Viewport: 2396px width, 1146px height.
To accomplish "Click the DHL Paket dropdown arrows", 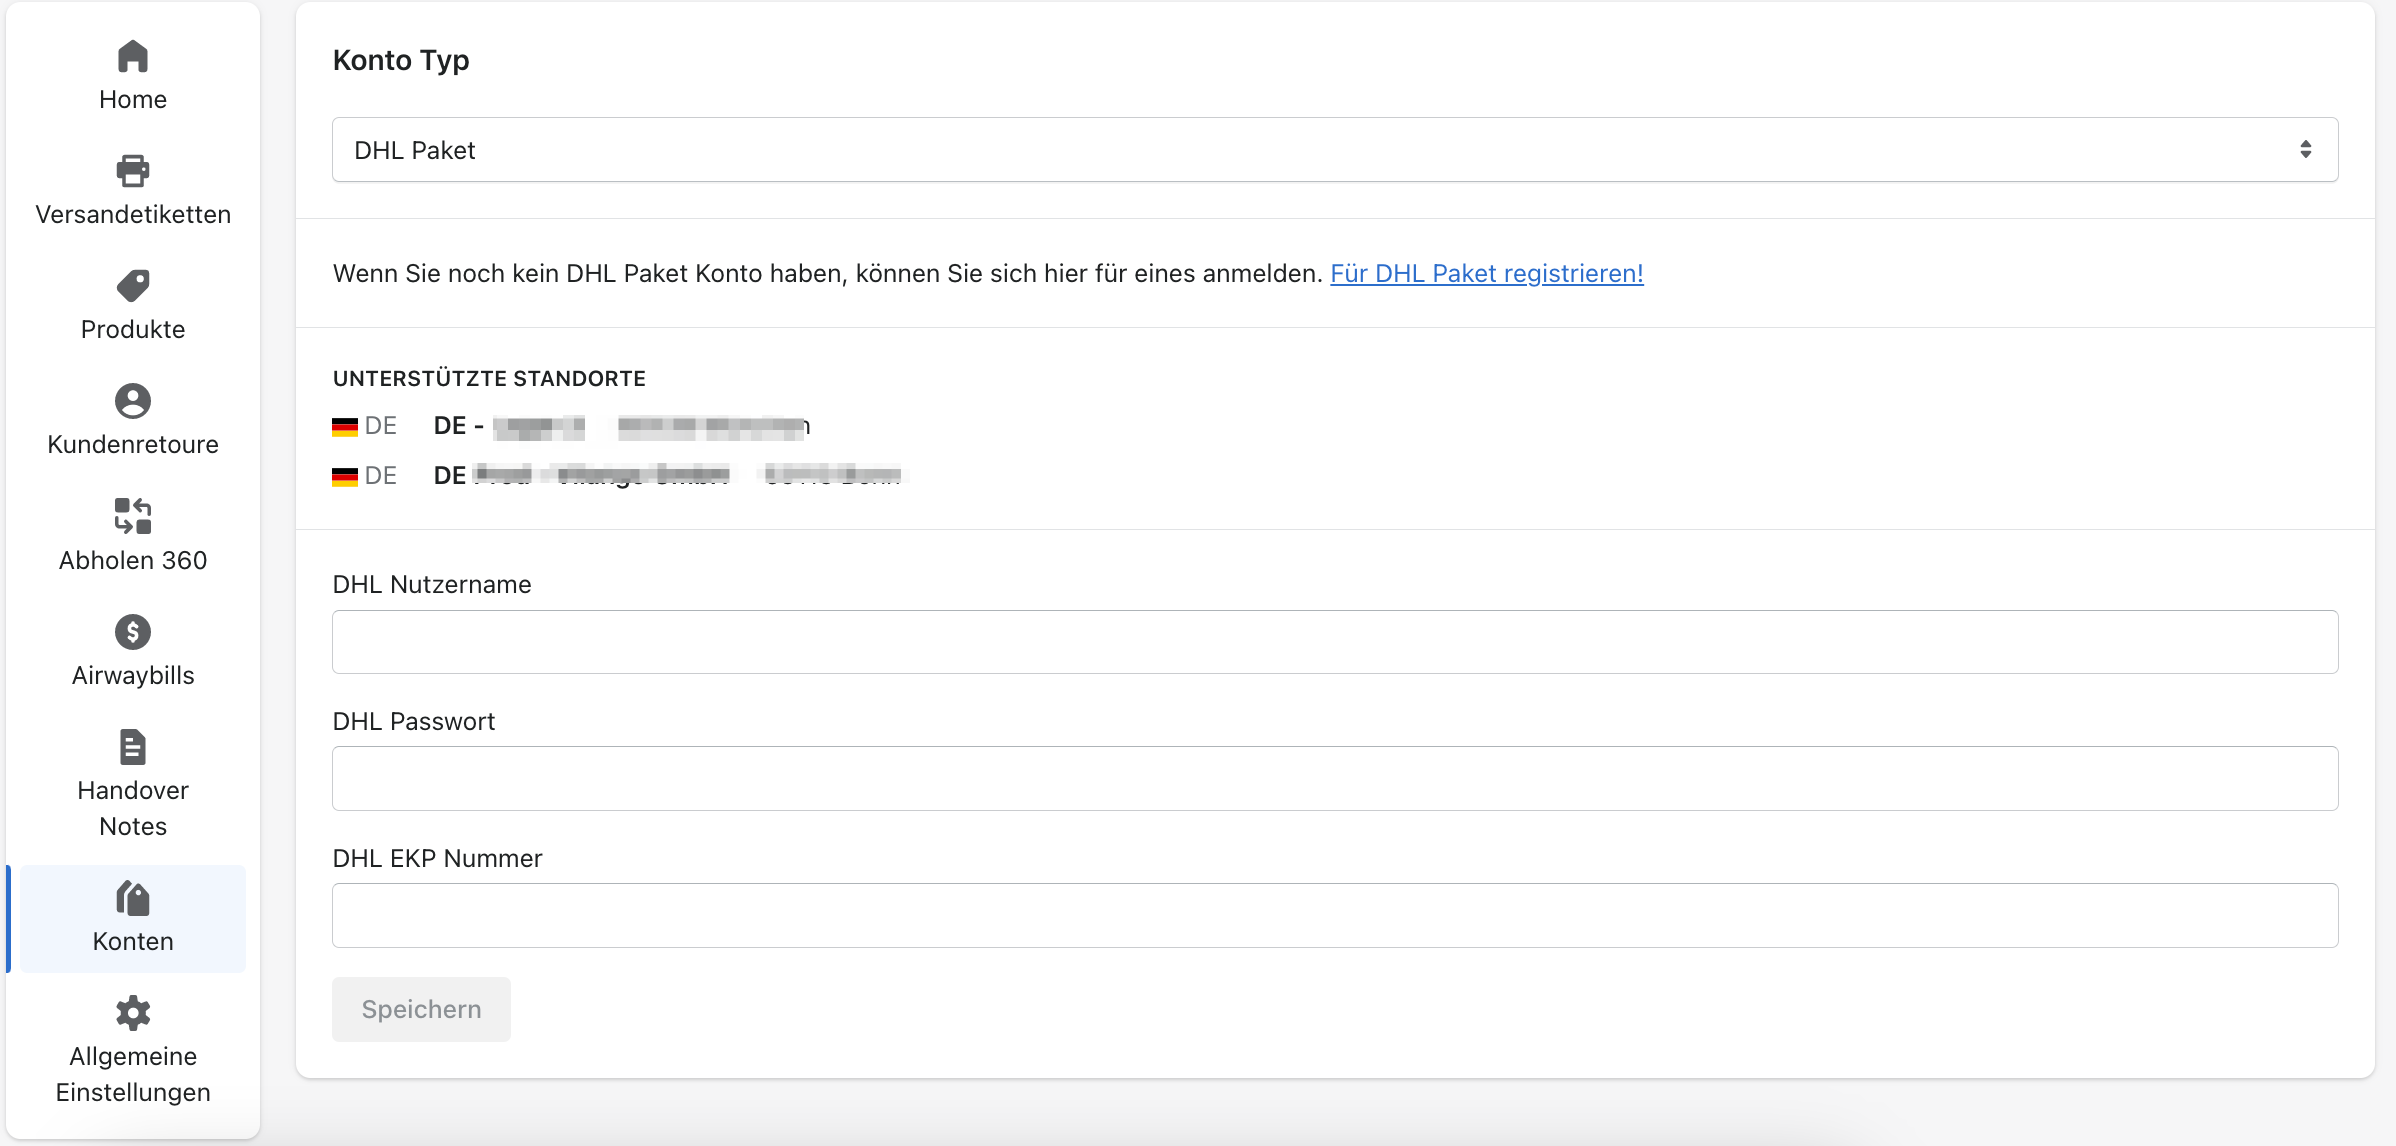I will pyautogui.click(x=2305, y=150).
